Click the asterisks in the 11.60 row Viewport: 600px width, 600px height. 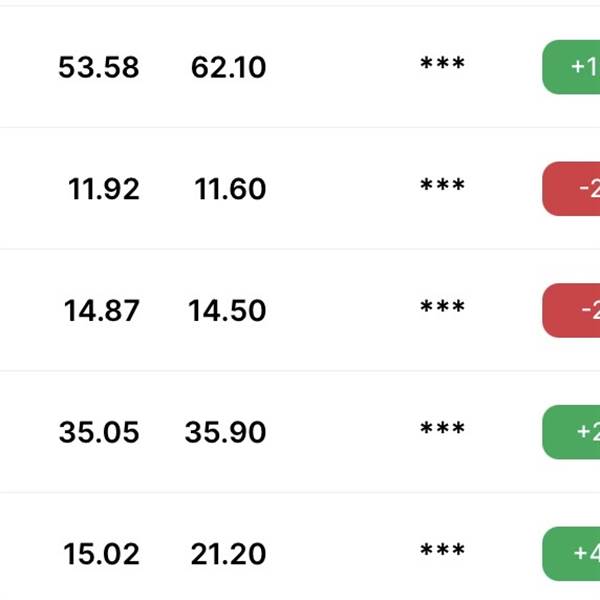[x=442, y=187]
